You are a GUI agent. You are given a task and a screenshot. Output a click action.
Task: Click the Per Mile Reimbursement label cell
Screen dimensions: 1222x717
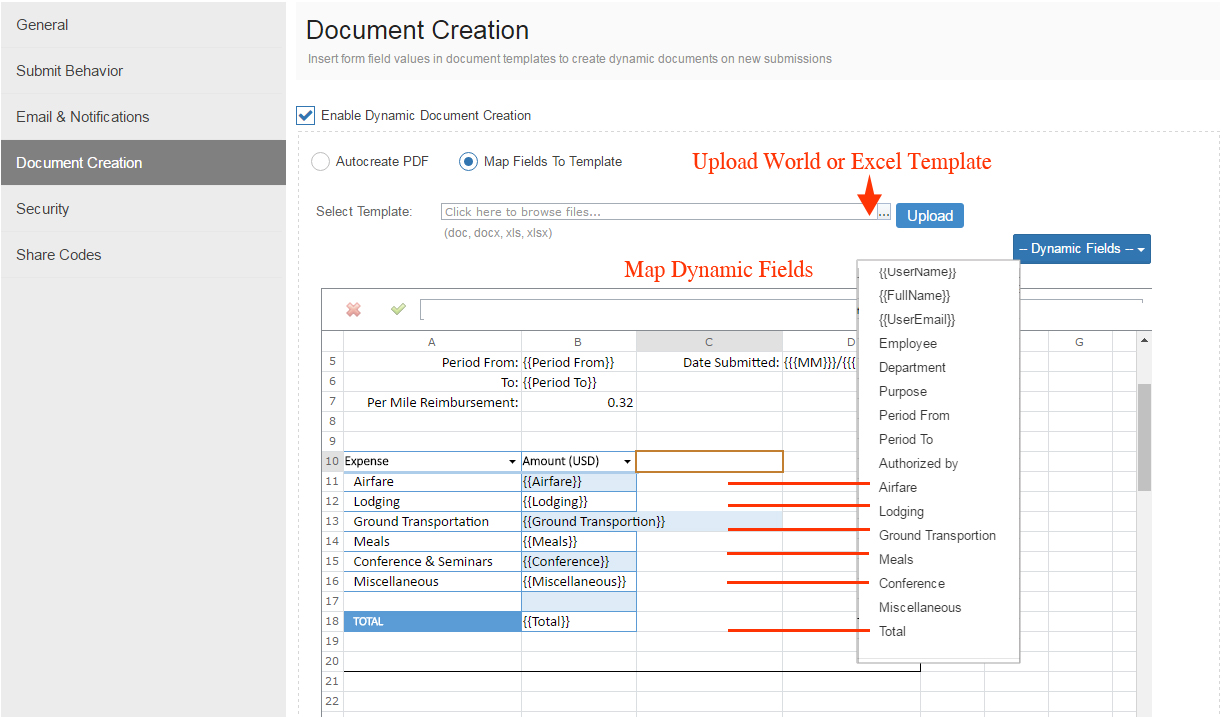click(432, 402)
